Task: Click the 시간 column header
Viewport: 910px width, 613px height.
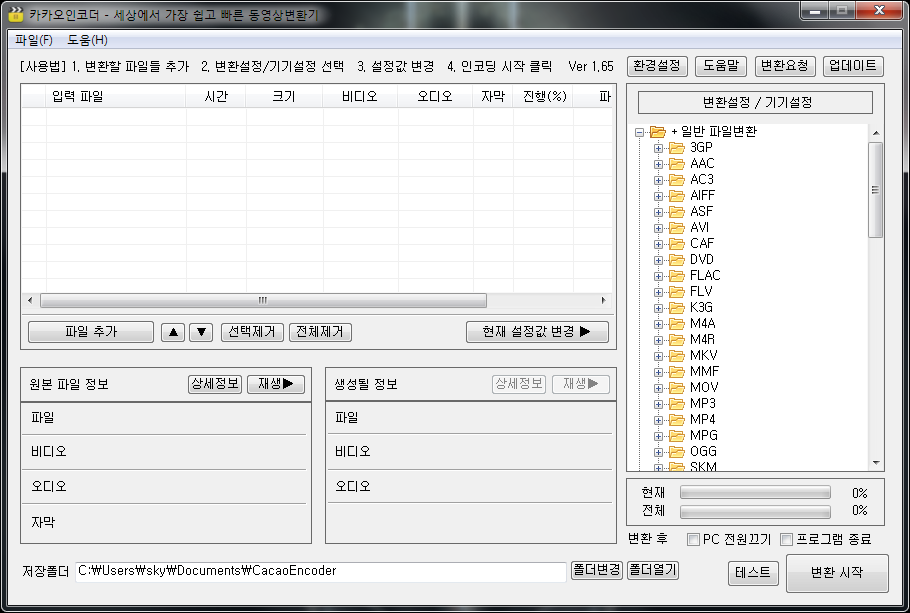Action: (x=216, y=96)
